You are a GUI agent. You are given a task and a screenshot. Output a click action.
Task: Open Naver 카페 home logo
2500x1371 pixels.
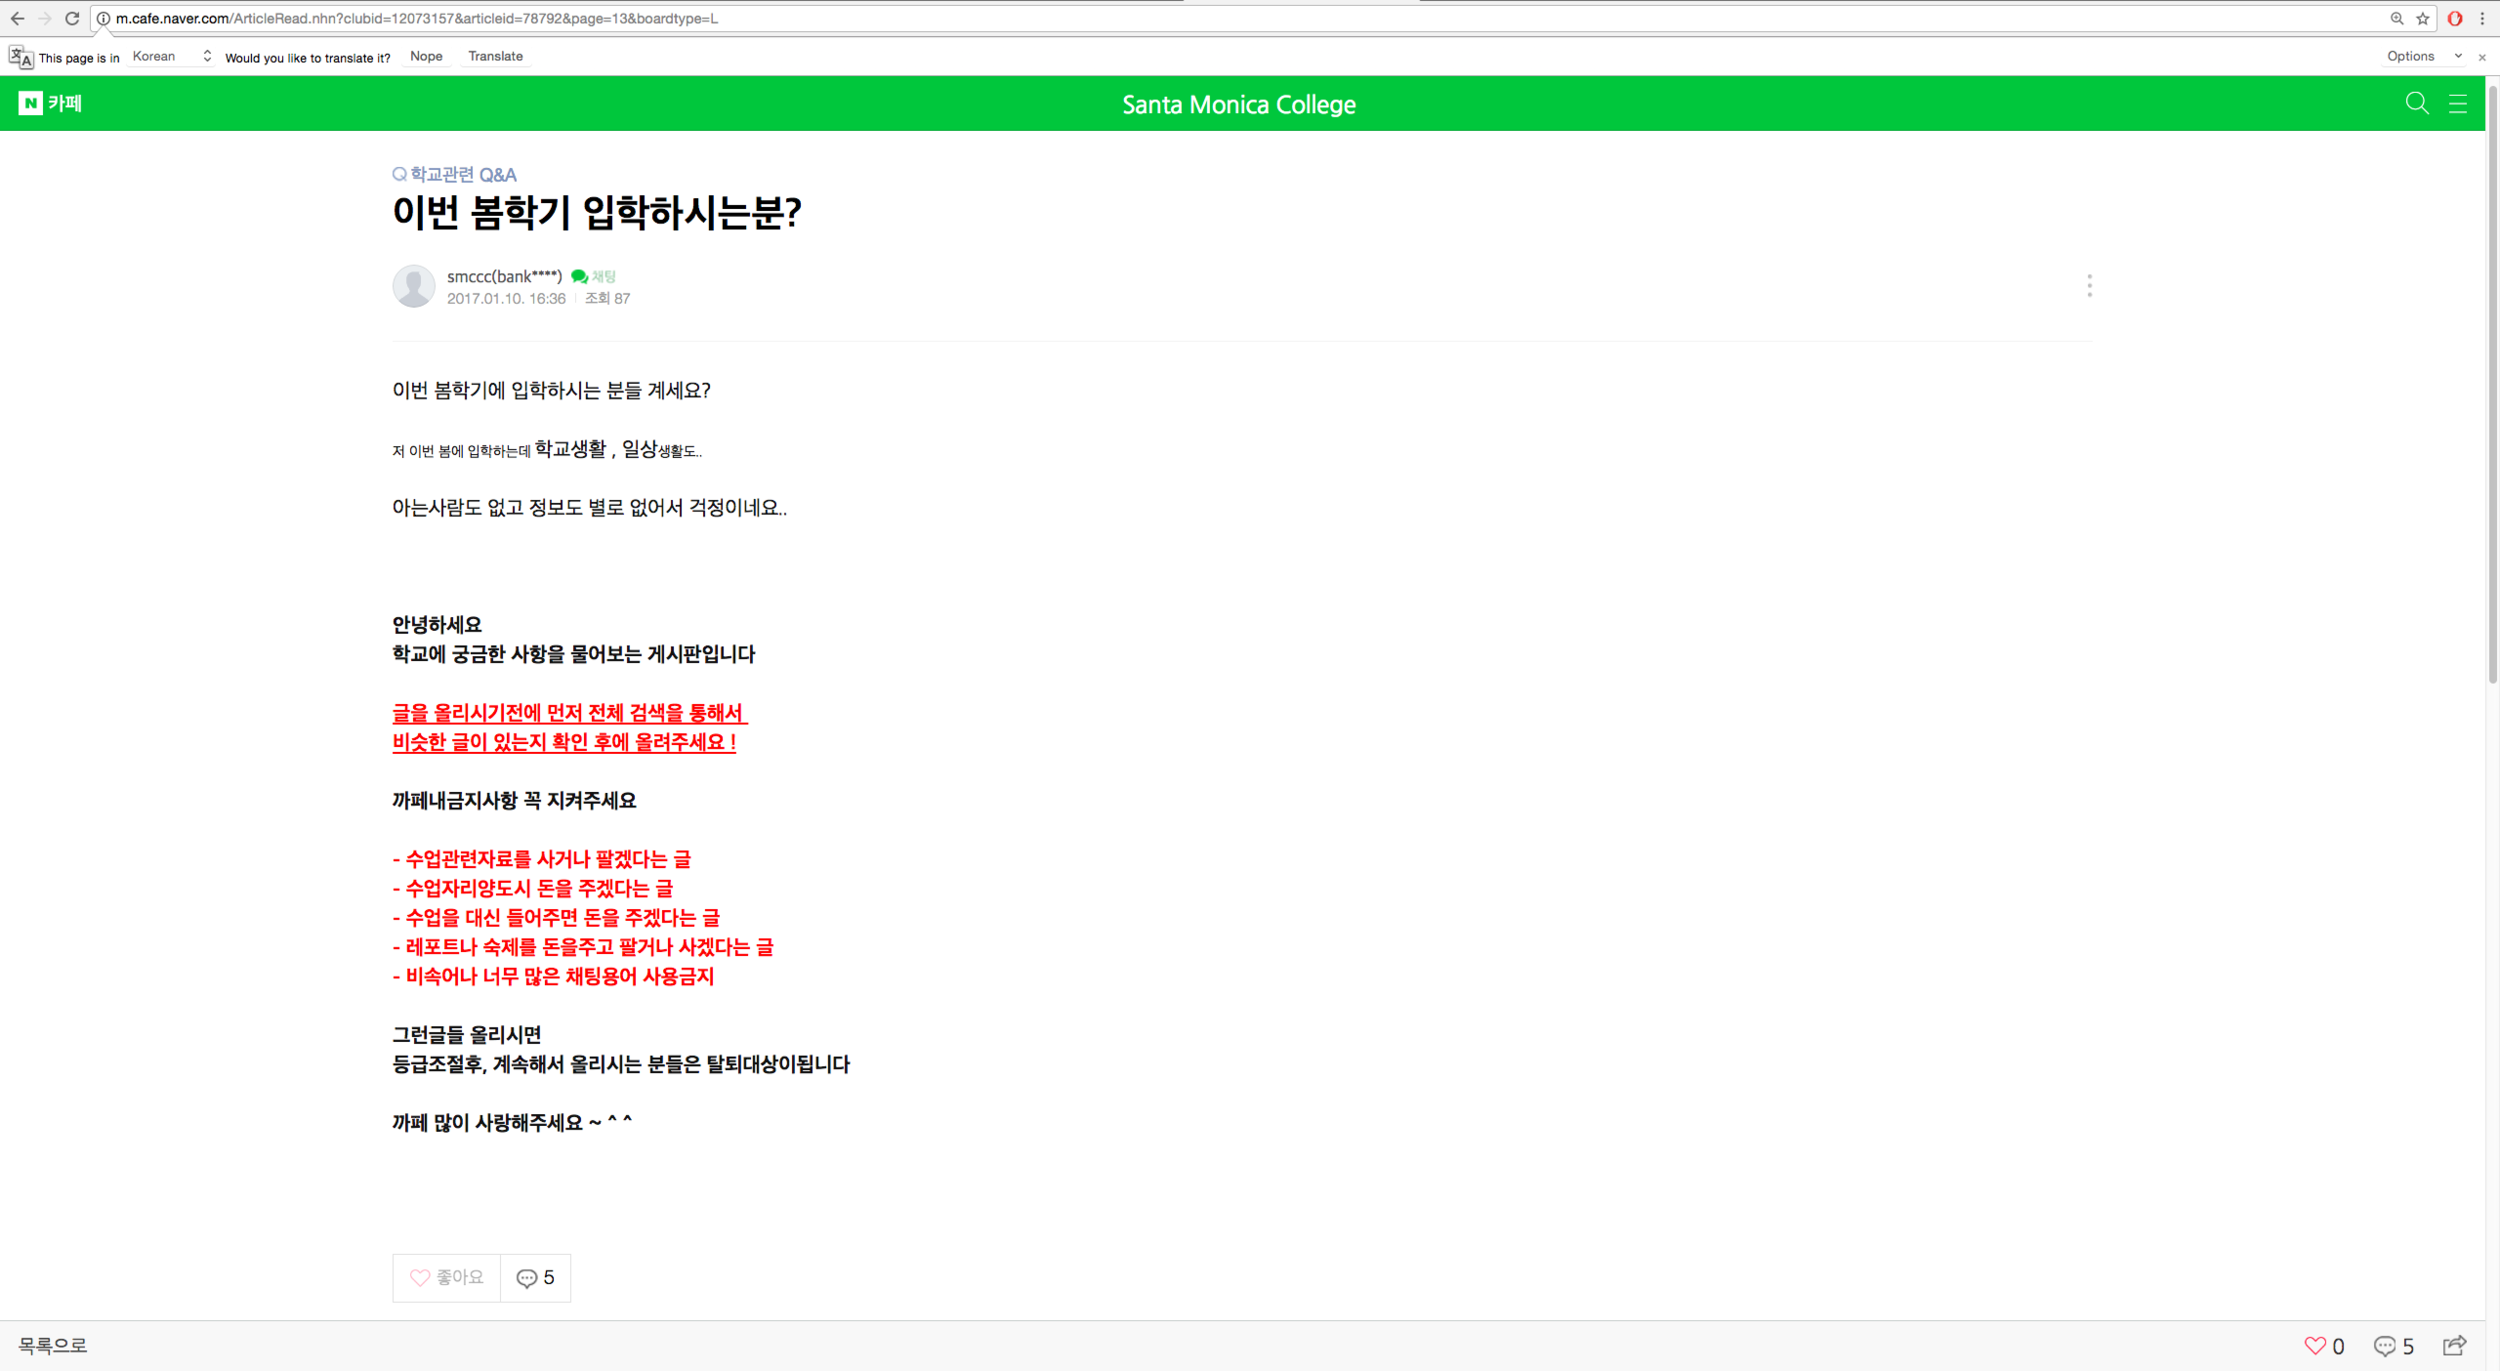point(50,103)
